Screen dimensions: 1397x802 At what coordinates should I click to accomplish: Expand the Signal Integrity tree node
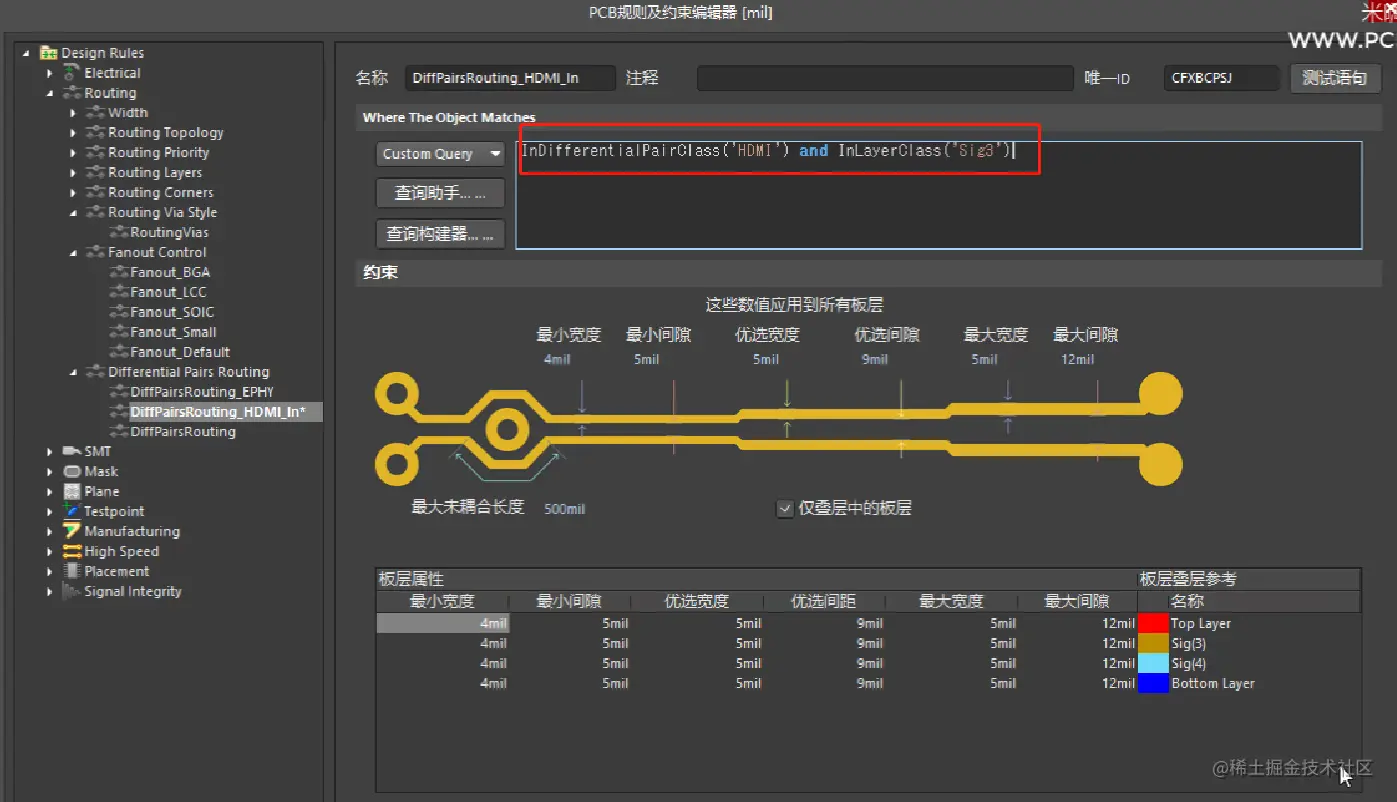click(50, 592)
